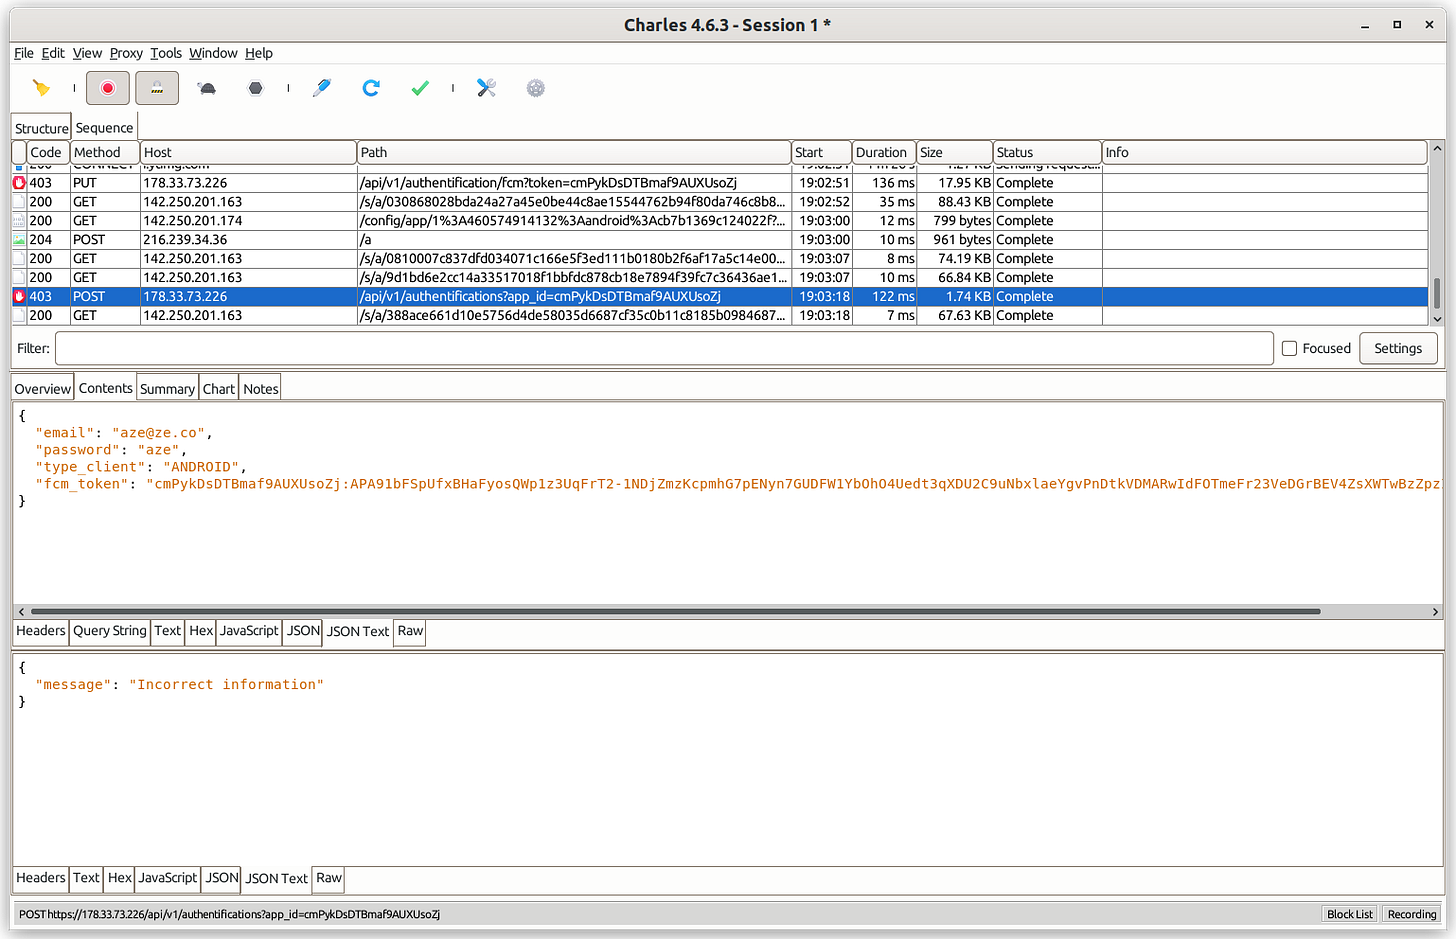The image size is (1456, 939).
Task: Click the request body horizontal scrollbar
Action: coord(676,611)
